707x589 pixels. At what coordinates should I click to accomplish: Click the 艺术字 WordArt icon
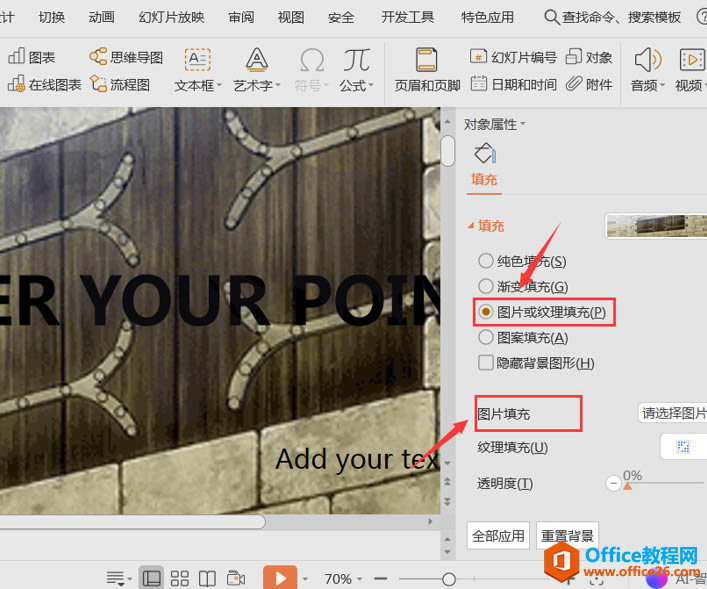[257, 60]
